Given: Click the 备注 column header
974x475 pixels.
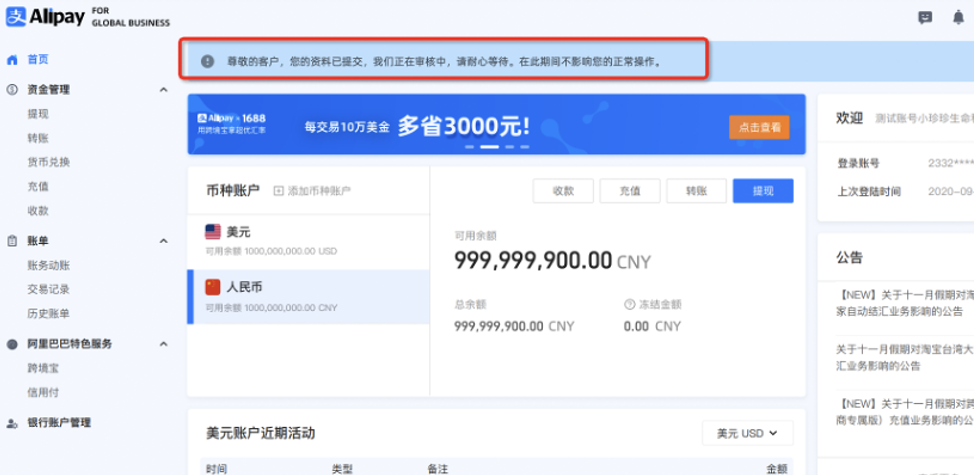Looking at the screenshot, I should pyautogui.click(x=437, y=469).
